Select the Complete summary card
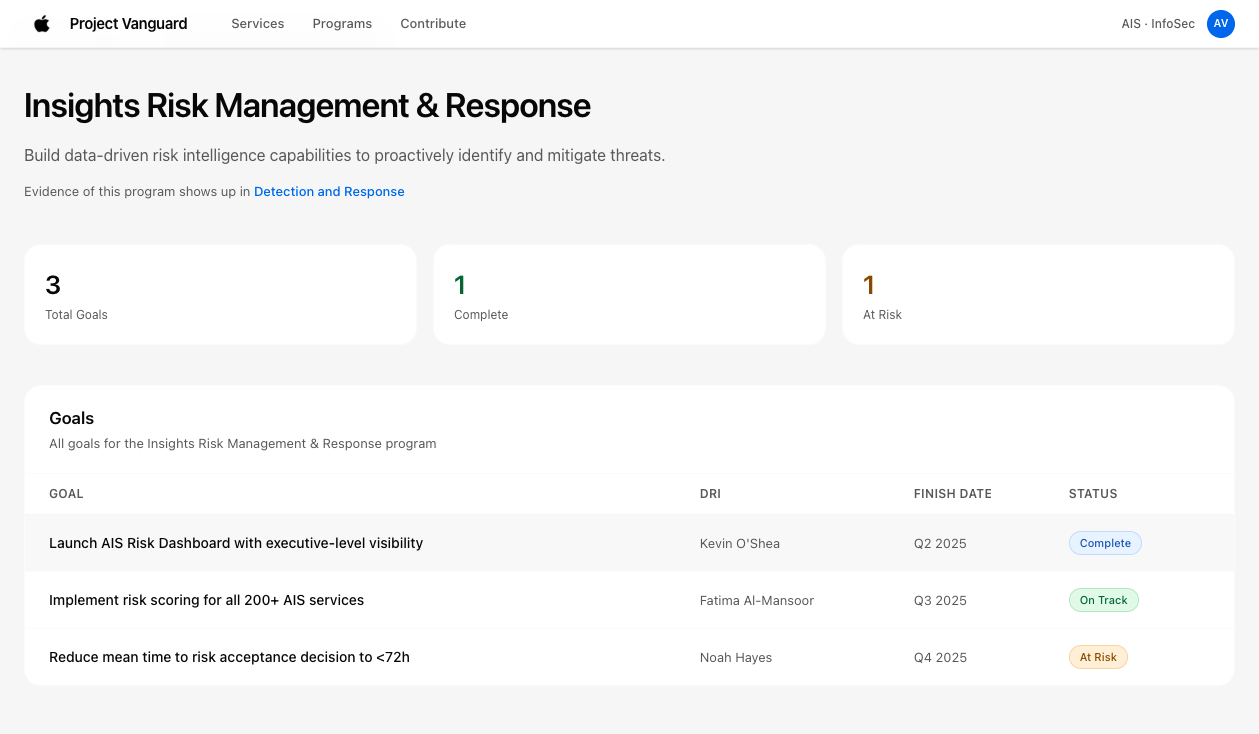Screen dimensions: 1259x734 pos(629,294)
